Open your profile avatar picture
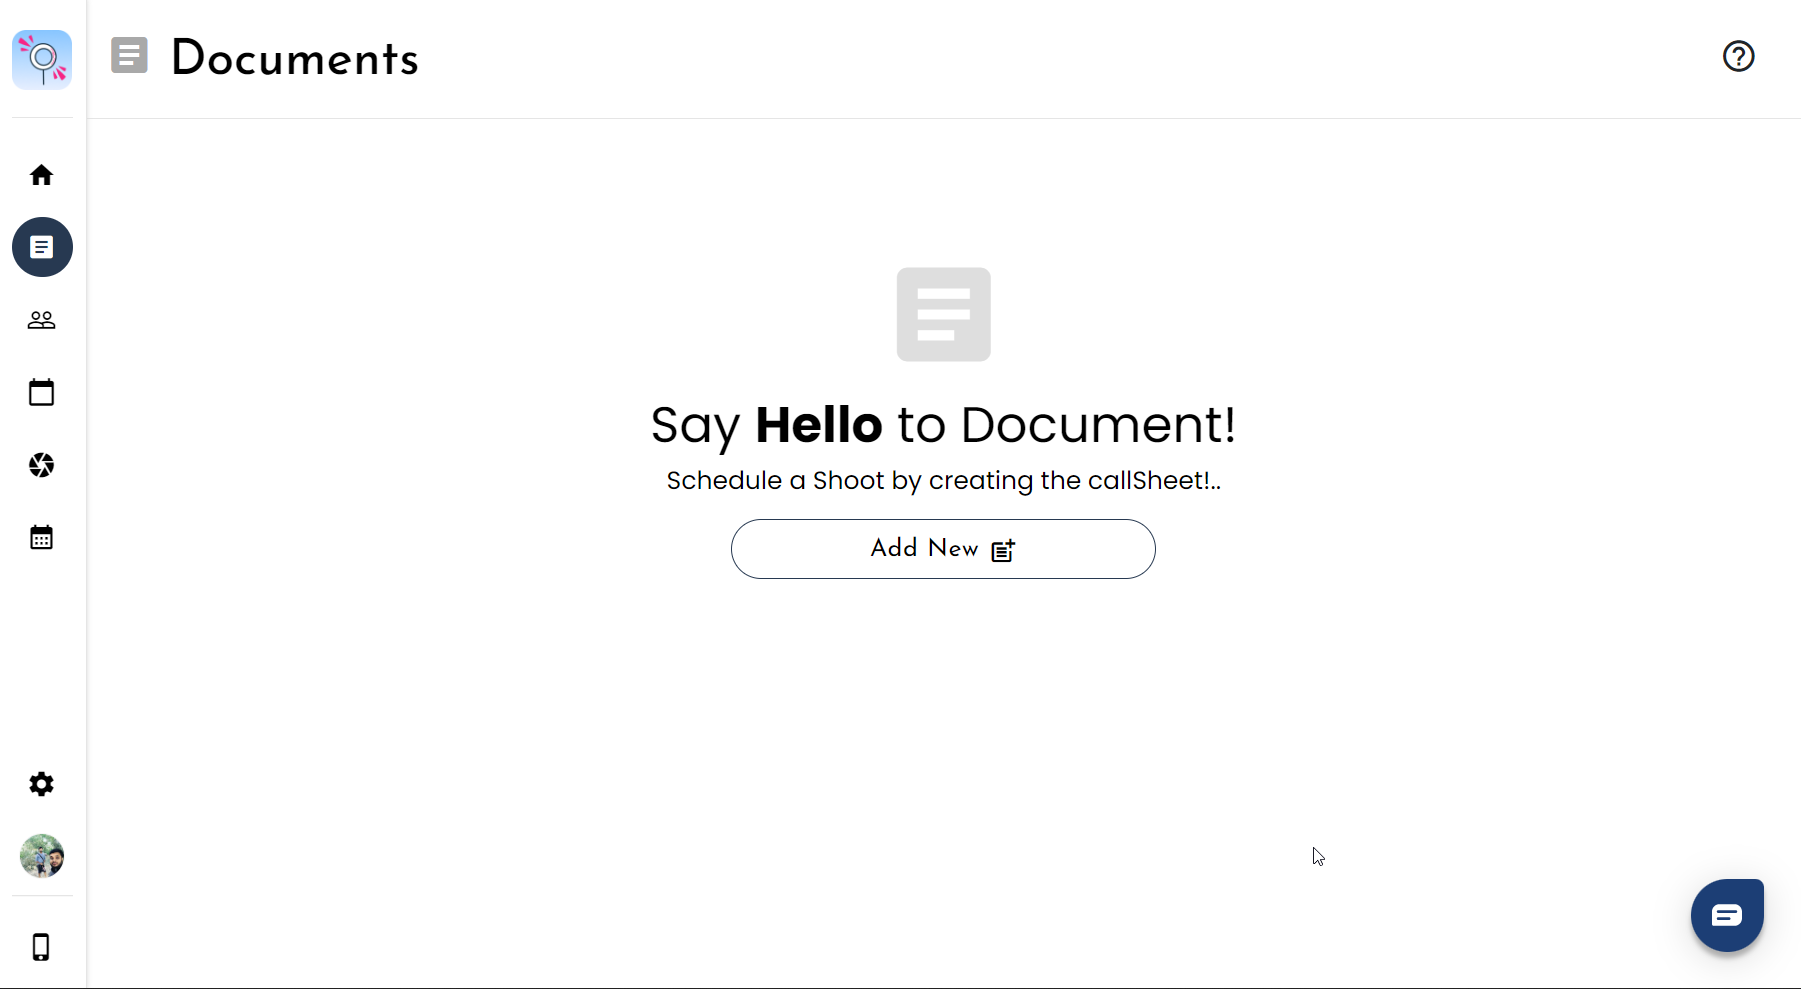Image resolution: width=1801 pixels, height=989 pixels. [42, 857]
